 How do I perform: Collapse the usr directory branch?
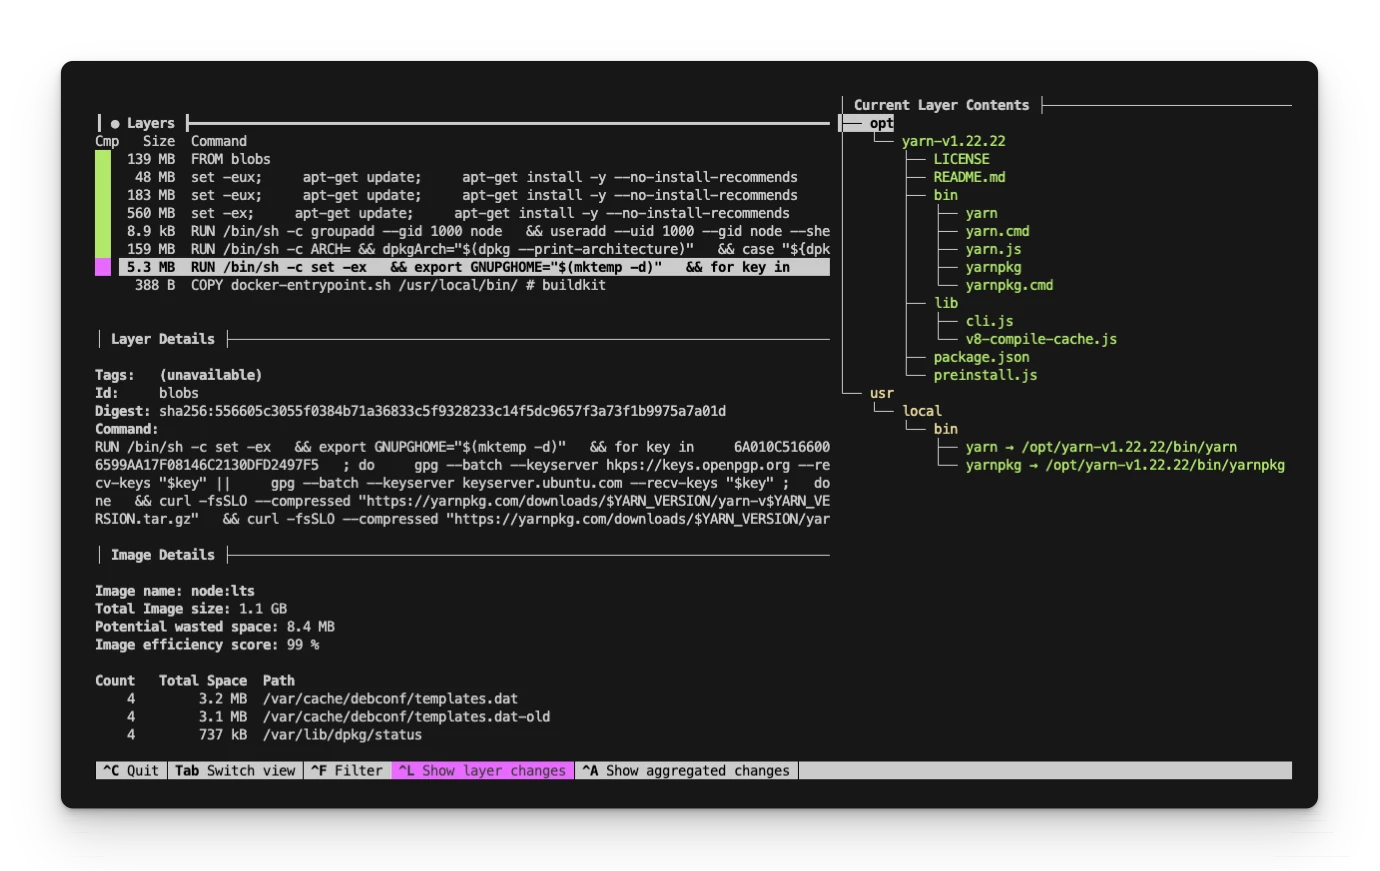881,392
